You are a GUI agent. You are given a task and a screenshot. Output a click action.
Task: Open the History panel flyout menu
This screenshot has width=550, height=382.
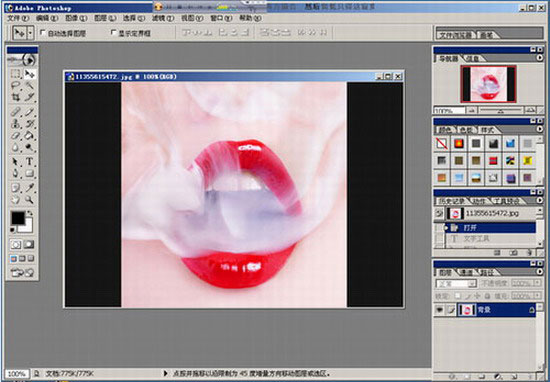coord(539,201)
